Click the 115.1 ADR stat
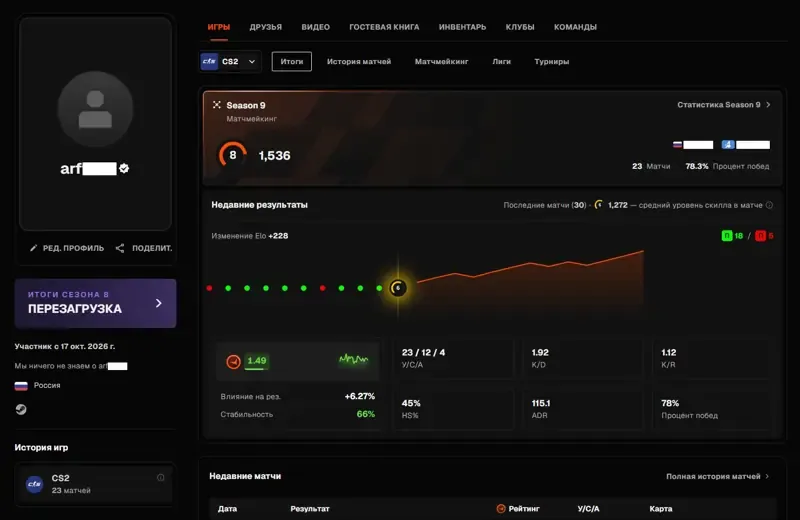Image resolution: width=800 pixels, height=520 pixels. (x=540, y=409)
